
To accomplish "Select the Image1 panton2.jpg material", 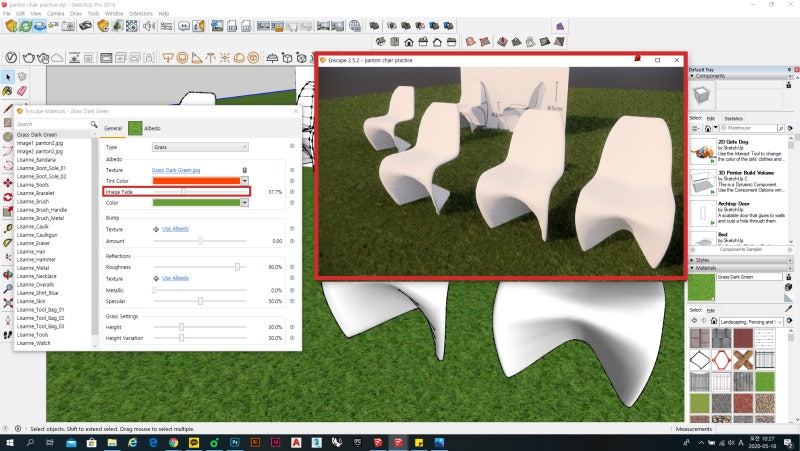I will coord(40,143).
